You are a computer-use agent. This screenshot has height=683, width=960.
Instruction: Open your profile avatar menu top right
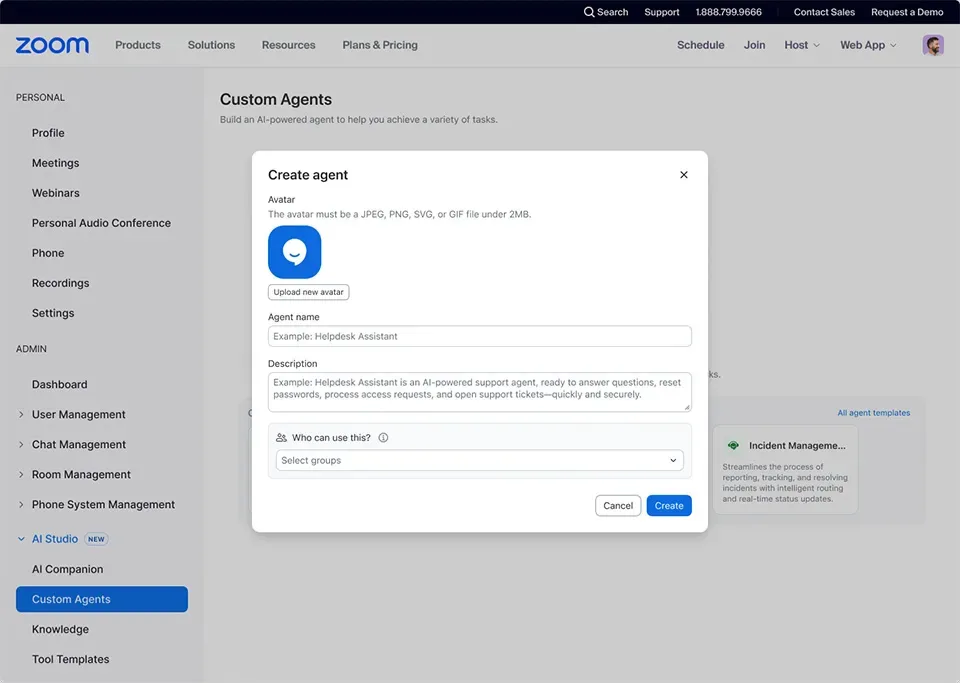pyautogui.click(x=932, y=45)
